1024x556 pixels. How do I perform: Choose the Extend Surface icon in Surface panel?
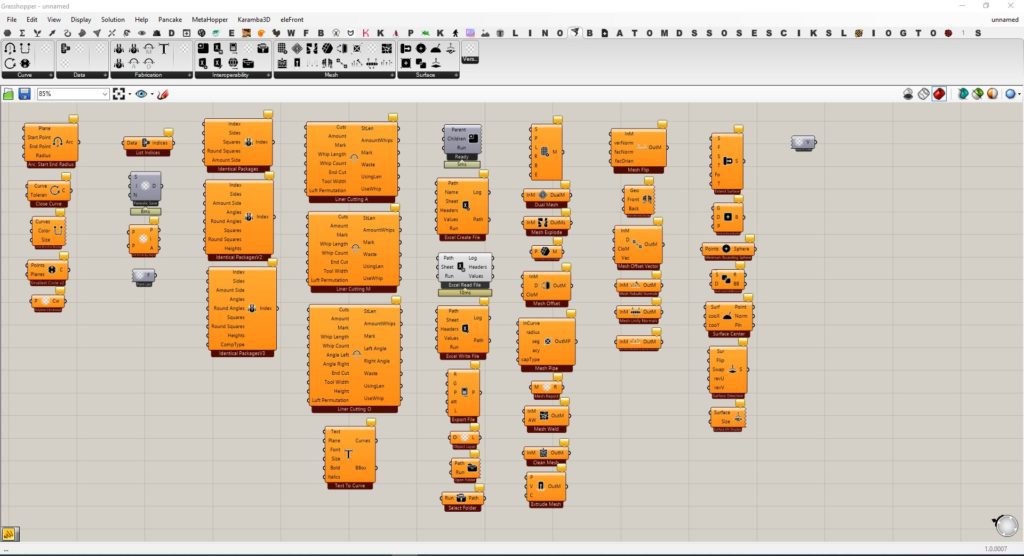coord(406,48)
